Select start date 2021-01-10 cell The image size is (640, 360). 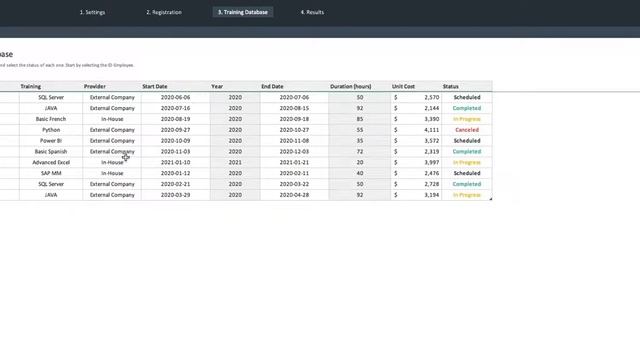[x=176, y=162]
